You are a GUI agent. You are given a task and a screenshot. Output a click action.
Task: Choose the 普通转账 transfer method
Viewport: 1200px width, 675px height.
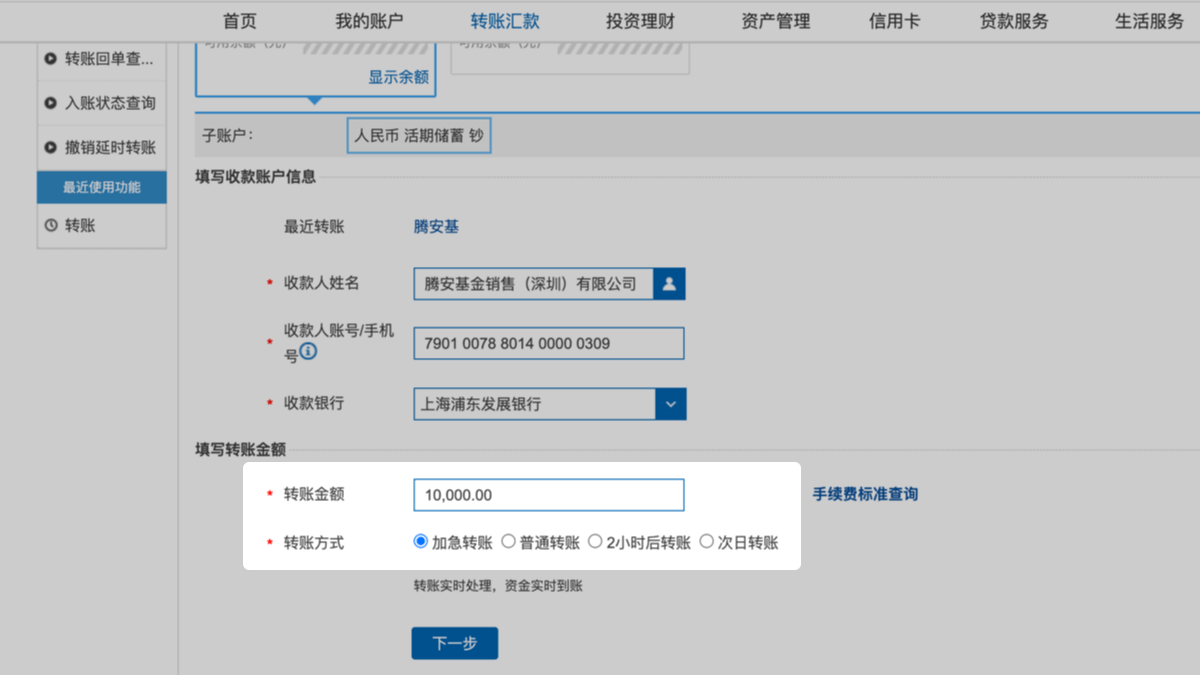[508, 542]
